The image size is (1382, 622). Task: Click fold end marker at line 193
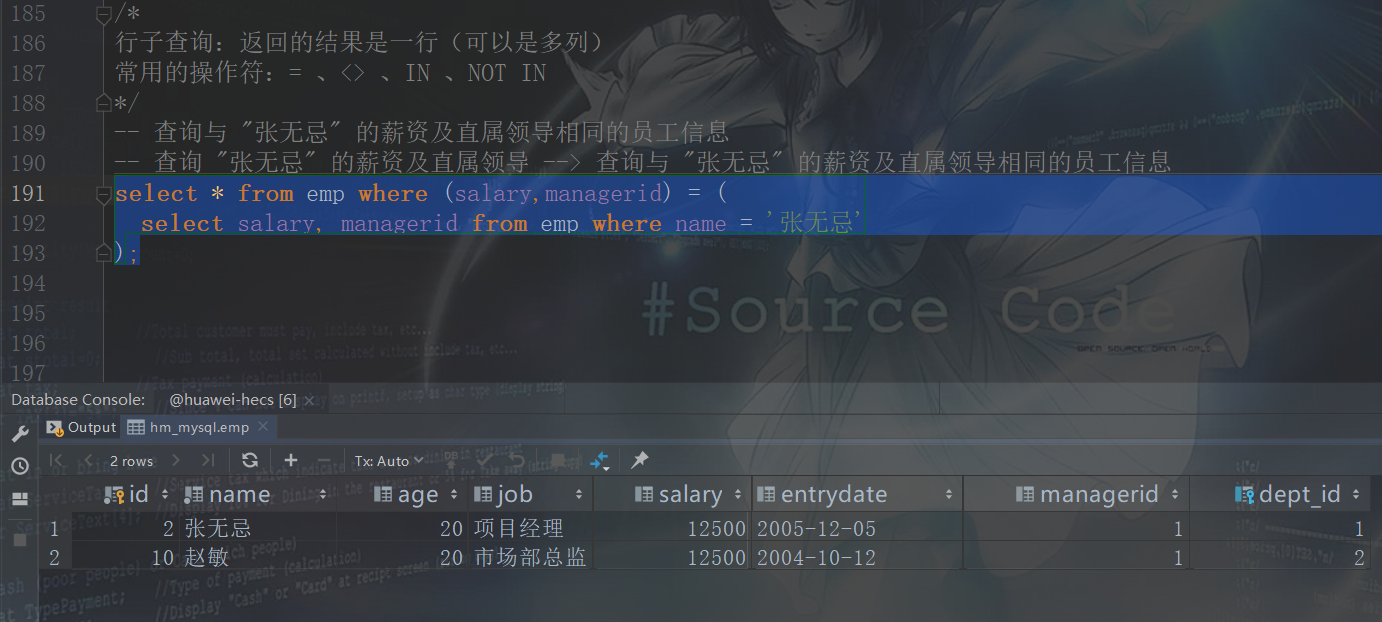click(103, 253)
